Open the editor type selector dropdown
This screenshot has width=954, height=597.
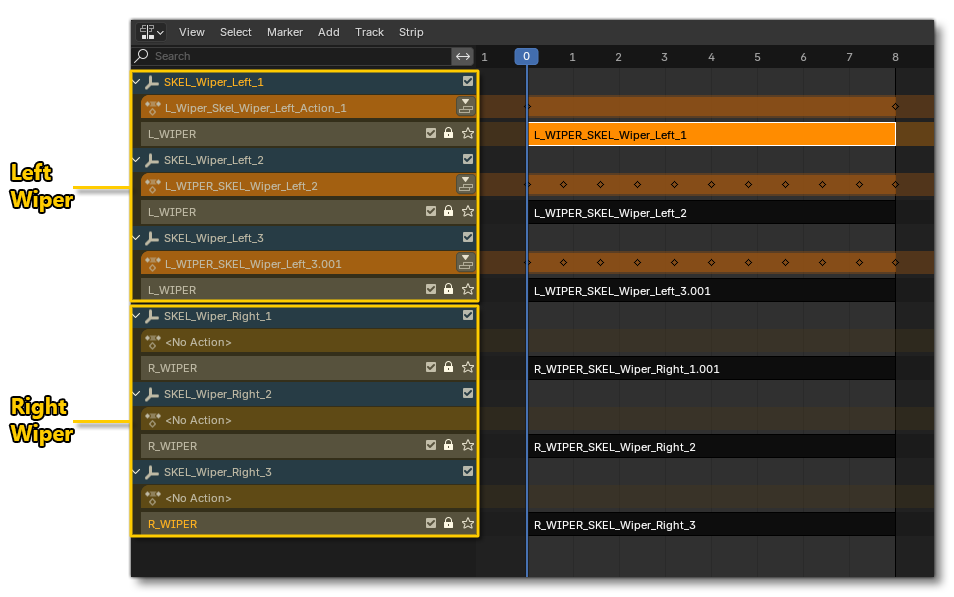click(149, 32)
